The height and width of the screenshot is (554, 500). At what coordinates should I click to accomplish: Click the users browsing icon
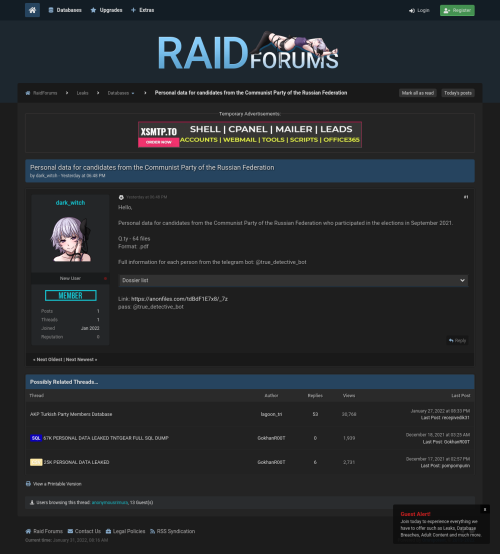(32, 502)
